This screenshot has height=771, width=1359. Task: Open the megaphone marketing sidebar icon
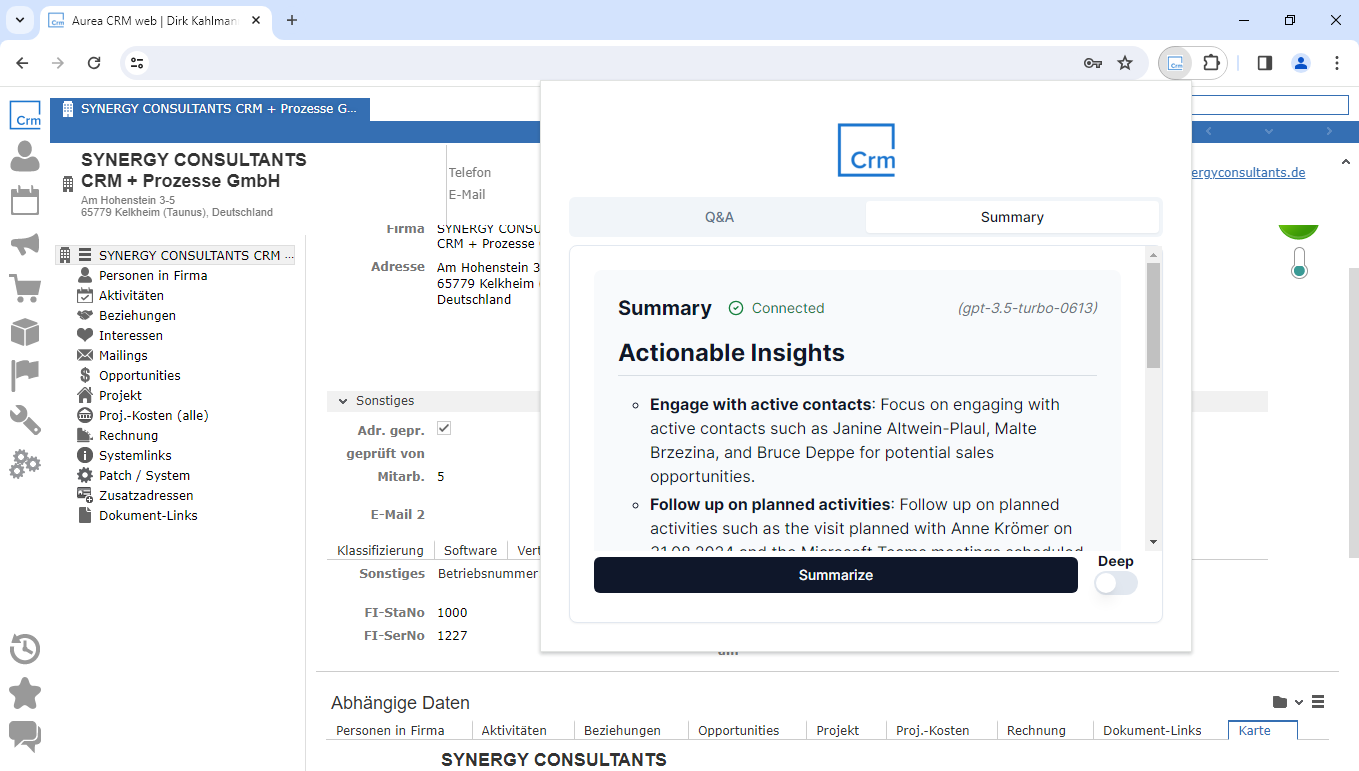25,244
